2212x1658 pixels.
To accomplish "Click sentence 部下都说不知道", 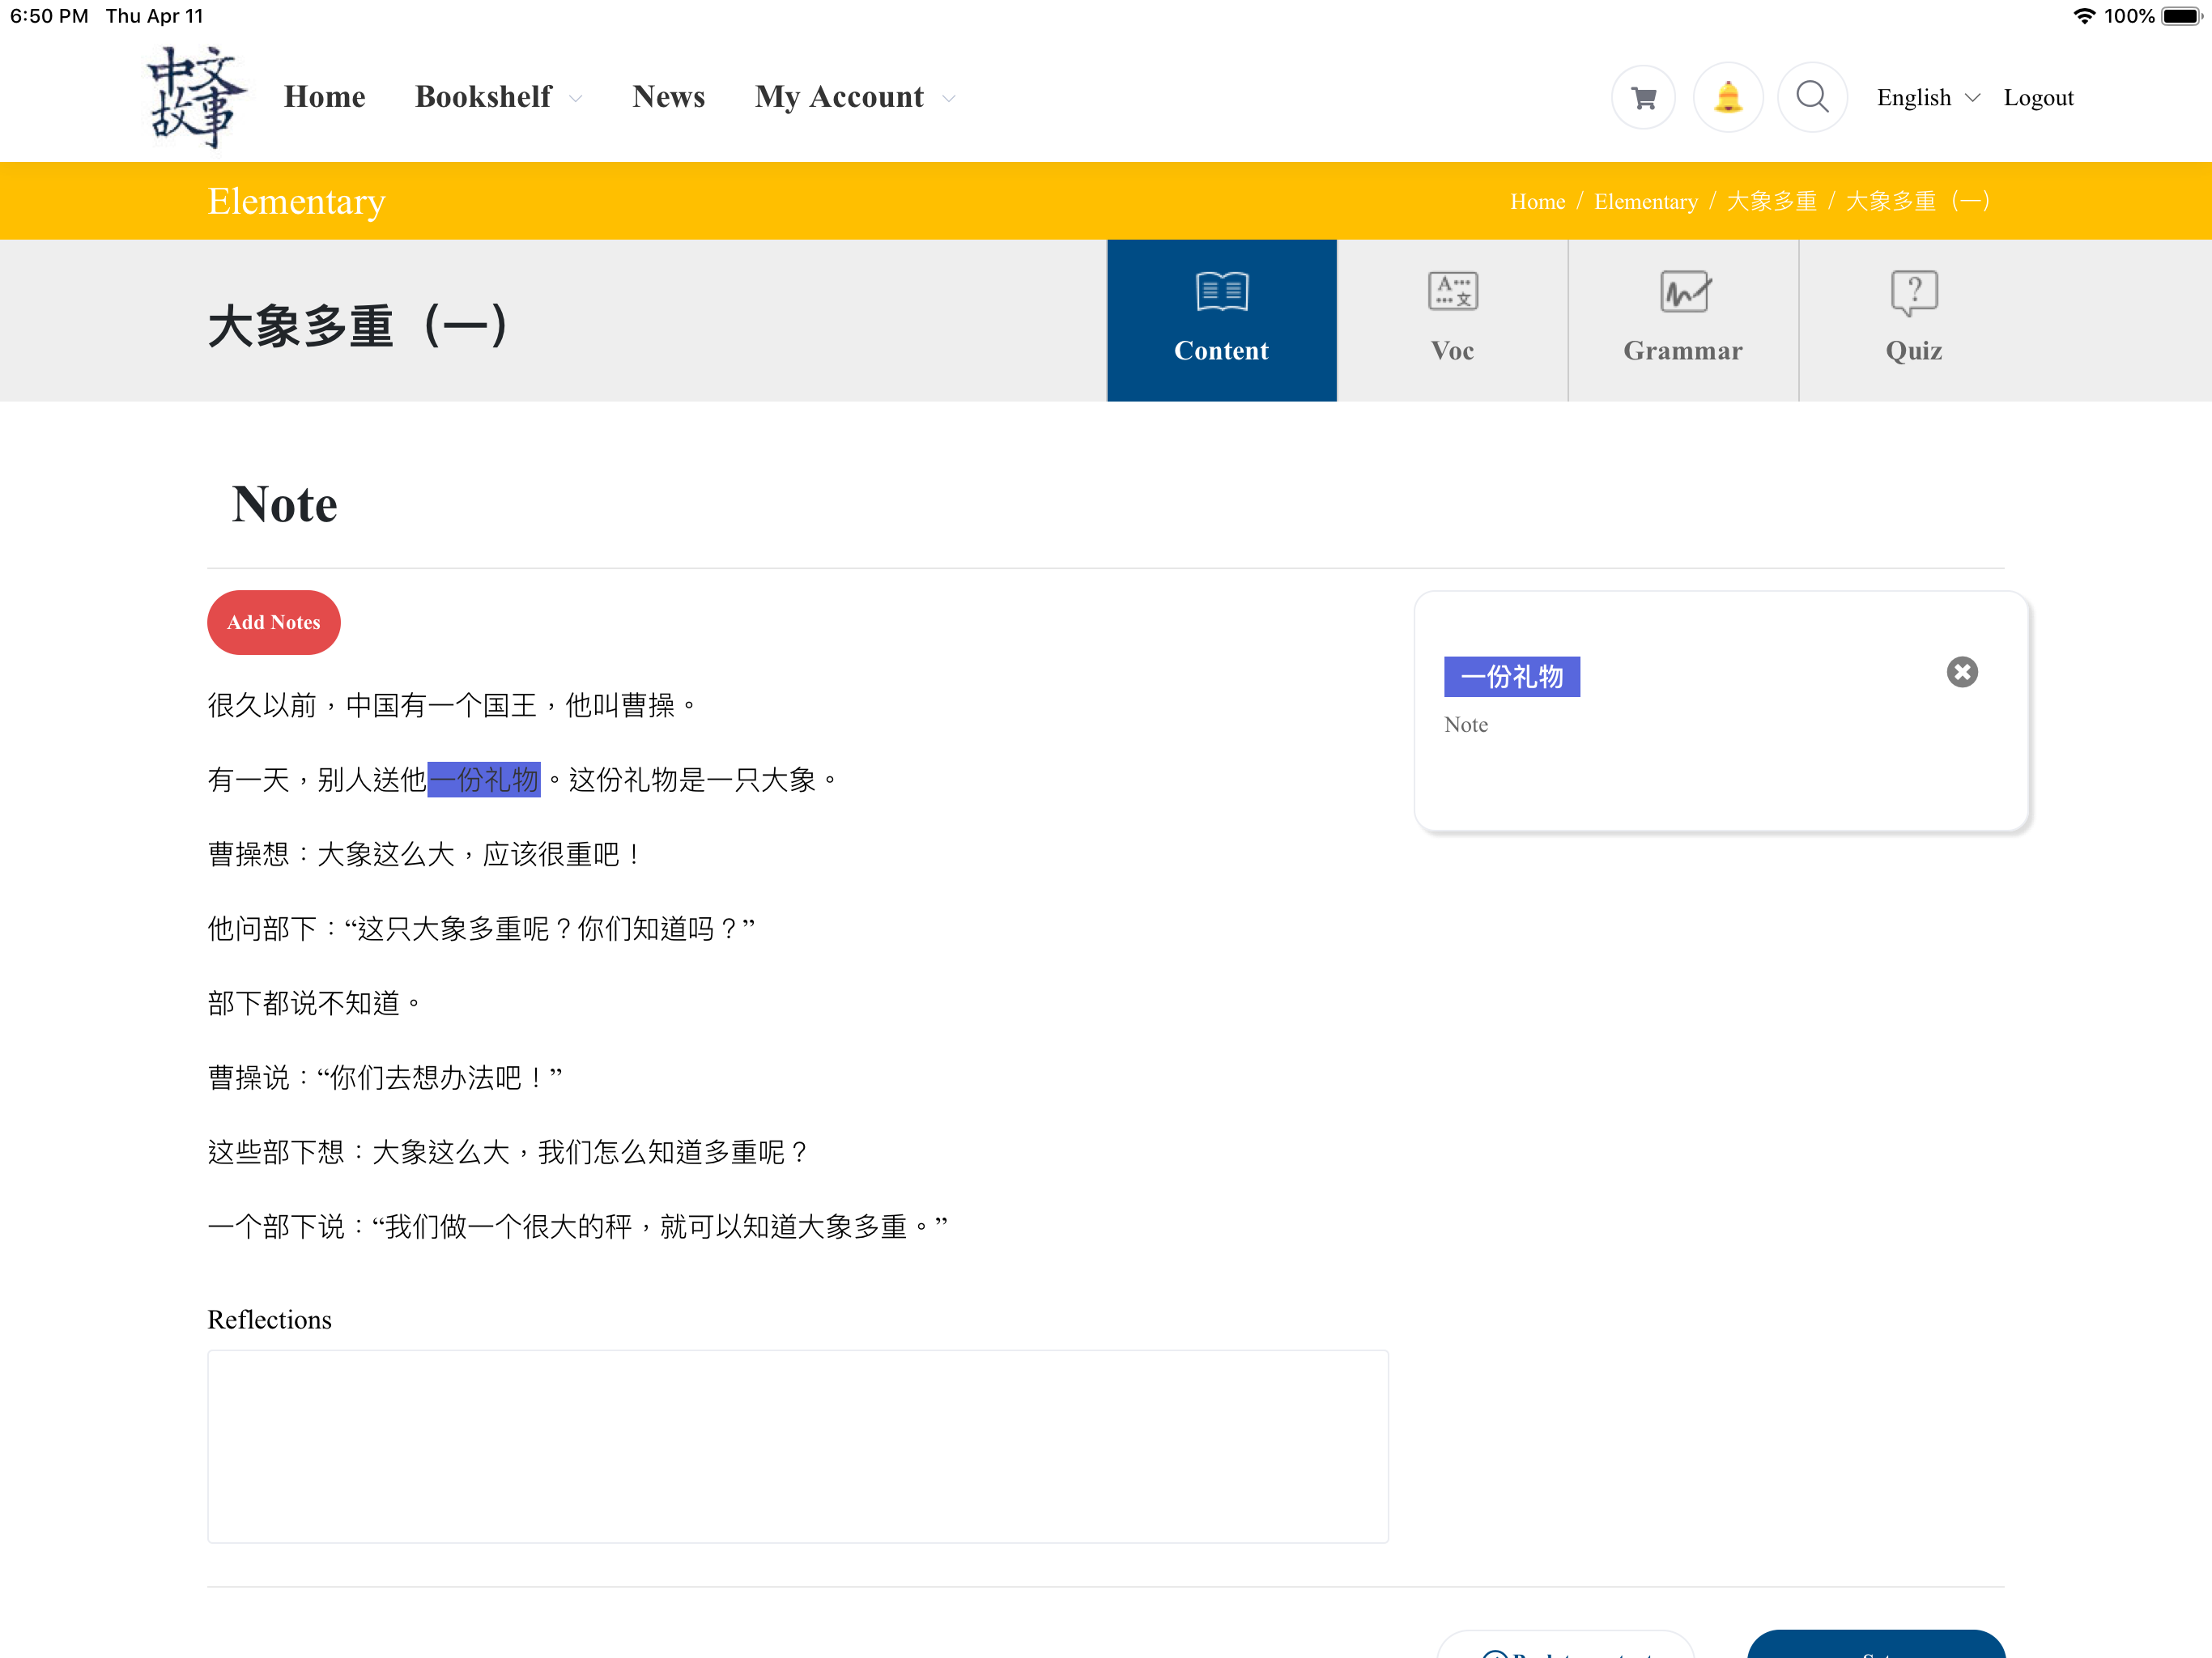I will 314,1003.
